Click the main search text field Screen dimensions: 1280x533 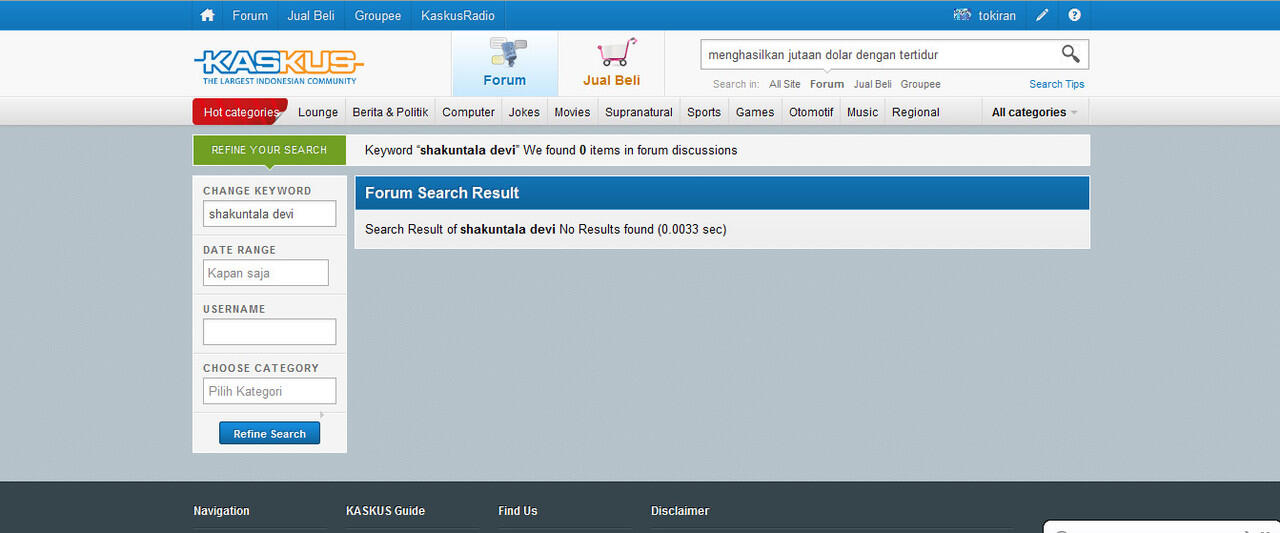coord(878,54)
